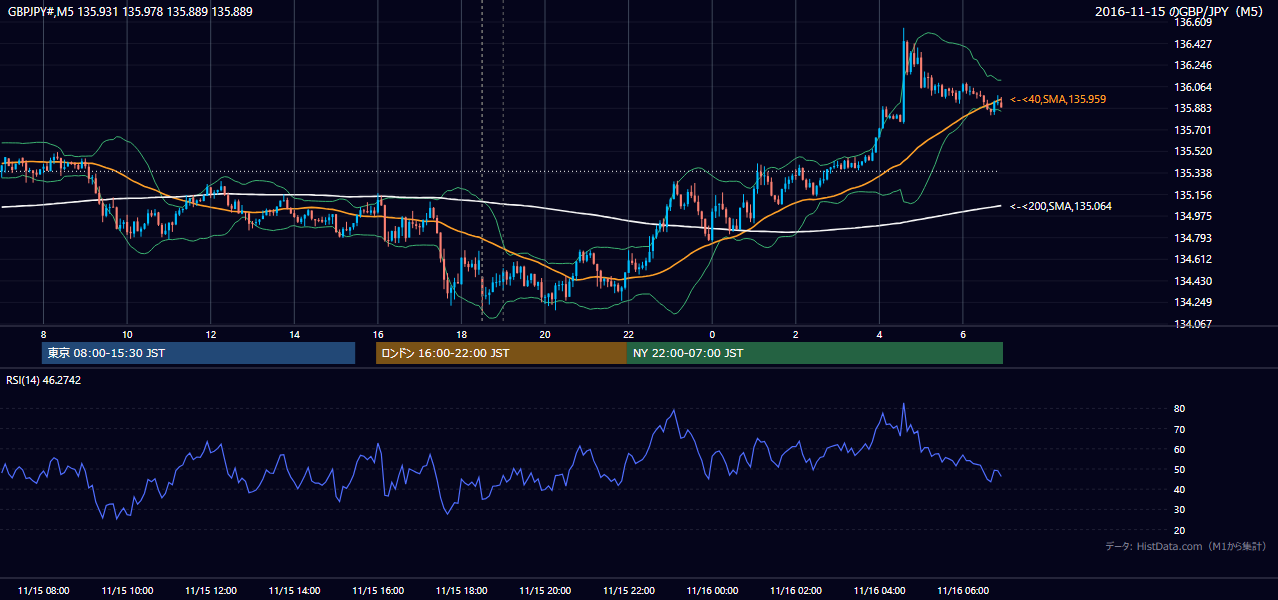
Task: Click the 11/16 02:00 time axis label
Action: (x=796, y=591)
